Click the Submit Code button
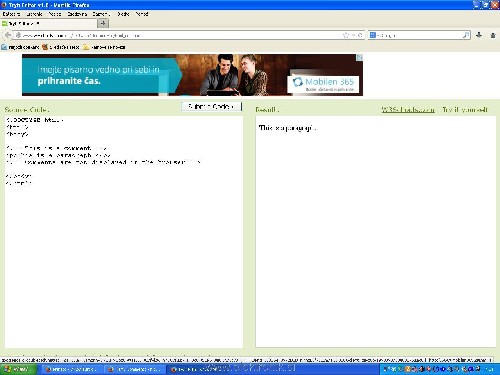 click(211, 107)
